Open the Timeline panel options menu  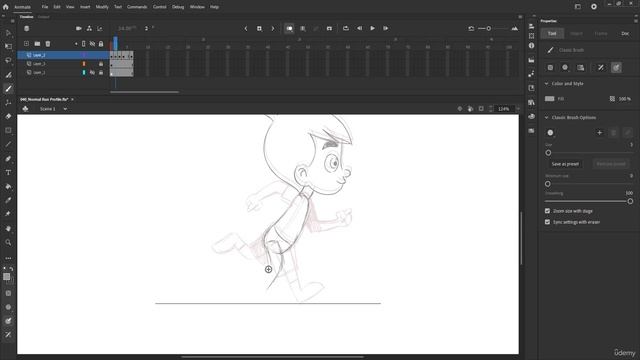520,17
